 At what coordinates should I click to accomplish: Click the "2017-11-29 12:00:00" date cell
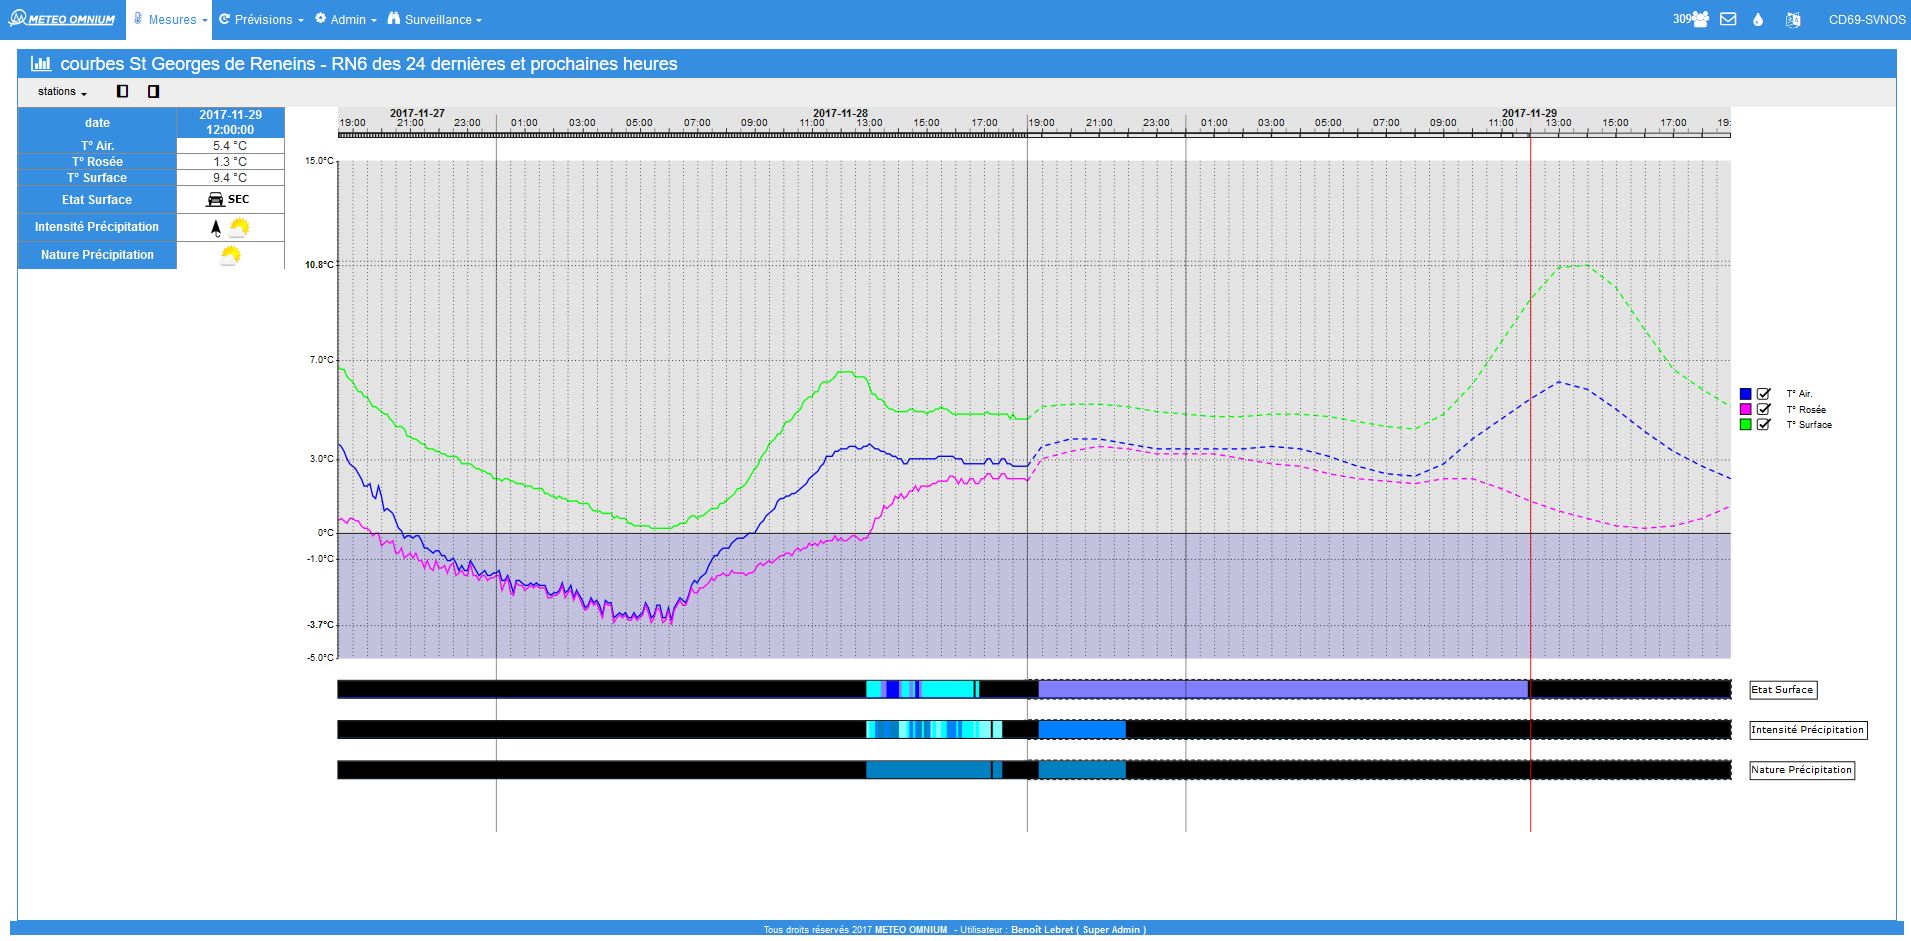230,122
